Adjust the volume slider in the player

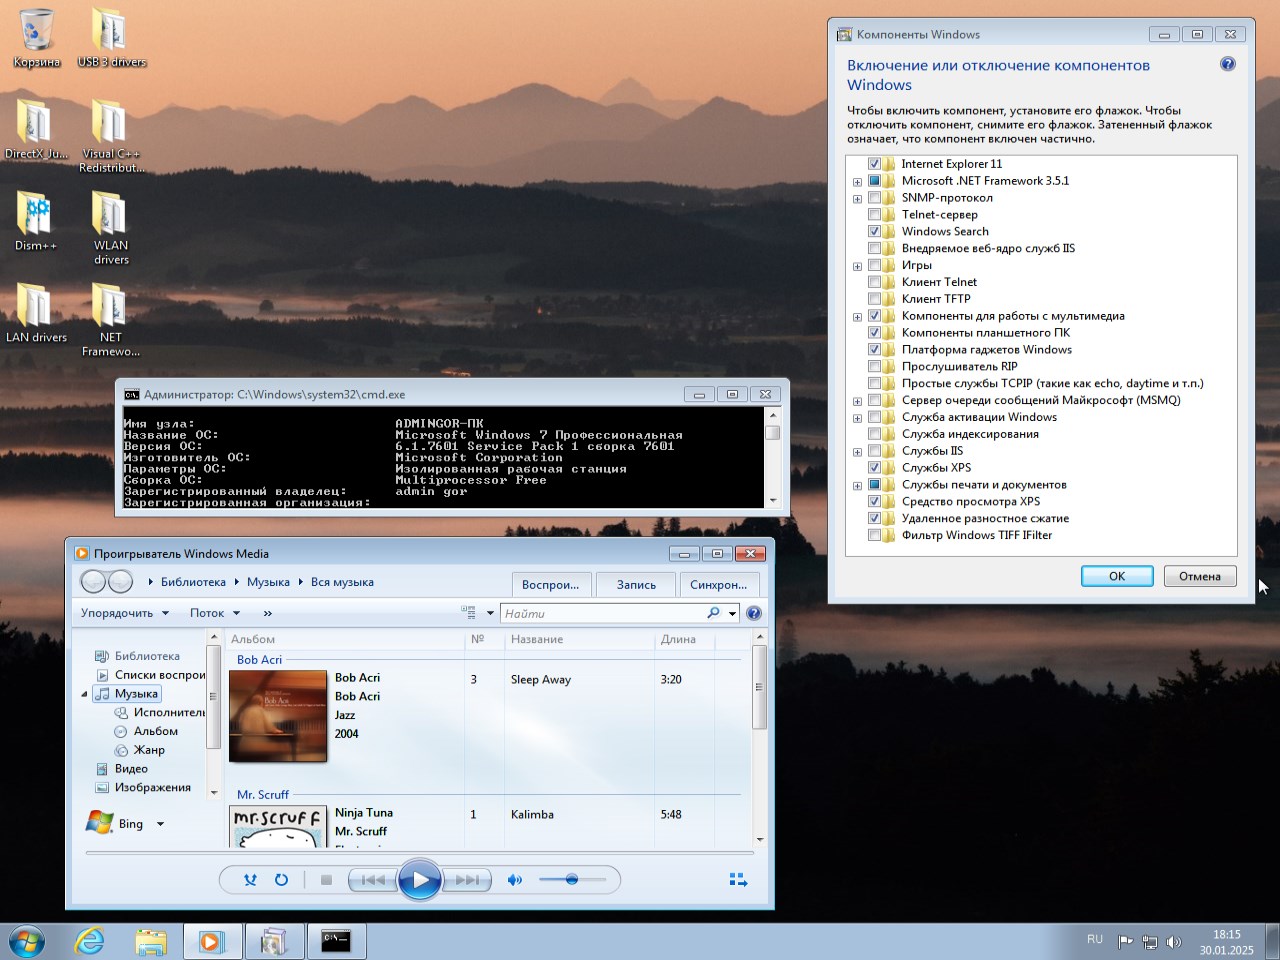pos(573,880)
